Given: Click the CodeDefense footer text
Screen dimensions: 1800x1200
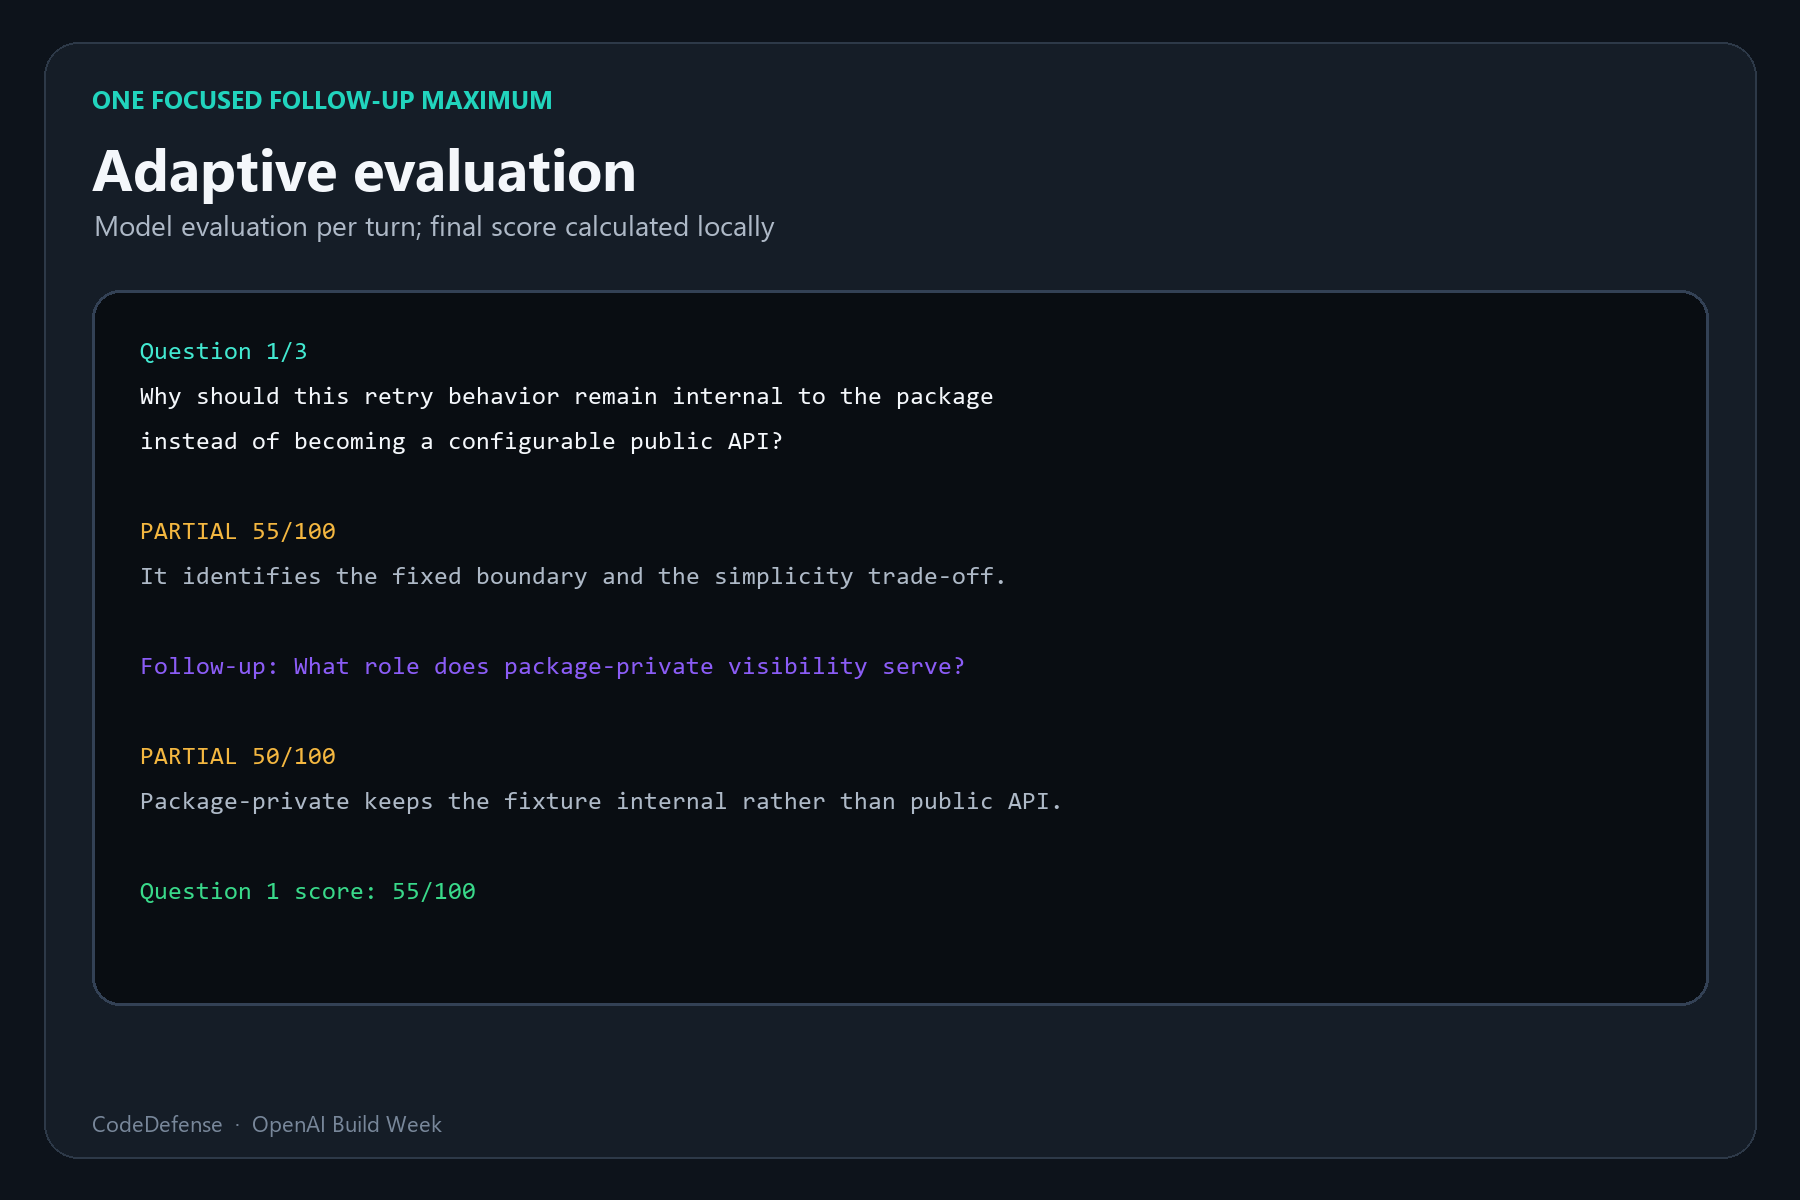Looking at the screenshot, I should (x=157, y=1124).
